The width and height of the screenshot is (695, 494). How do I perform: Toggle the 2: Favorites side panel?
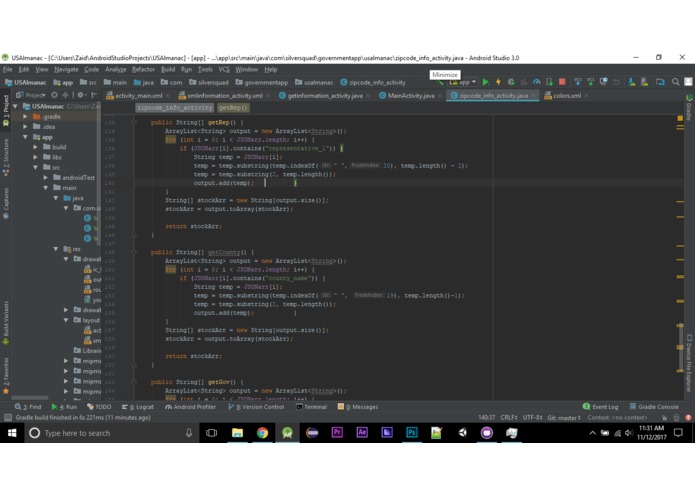6,376
